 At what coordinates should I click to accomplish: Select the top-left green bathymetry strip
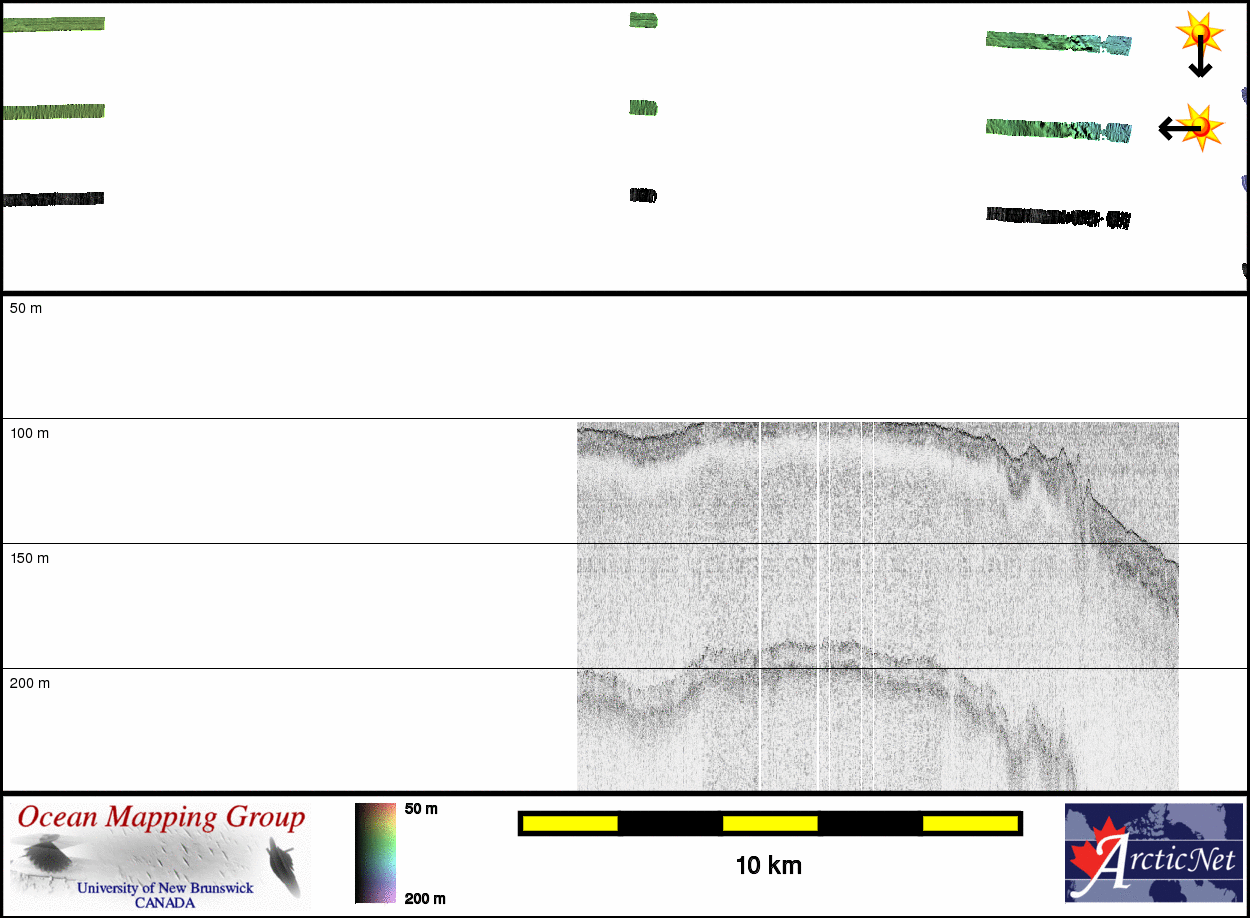54,24
